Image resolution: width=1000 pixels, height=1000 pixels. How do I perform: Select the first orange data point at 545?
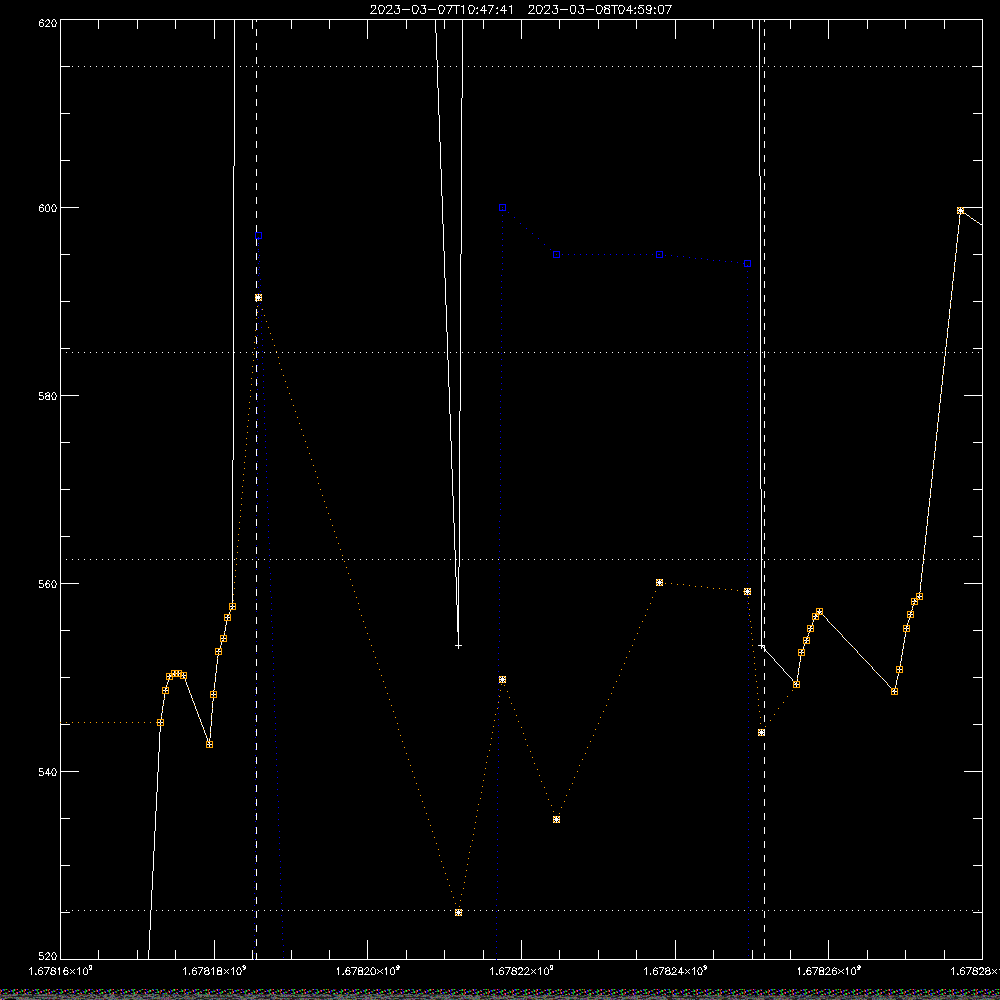(161, 723)
